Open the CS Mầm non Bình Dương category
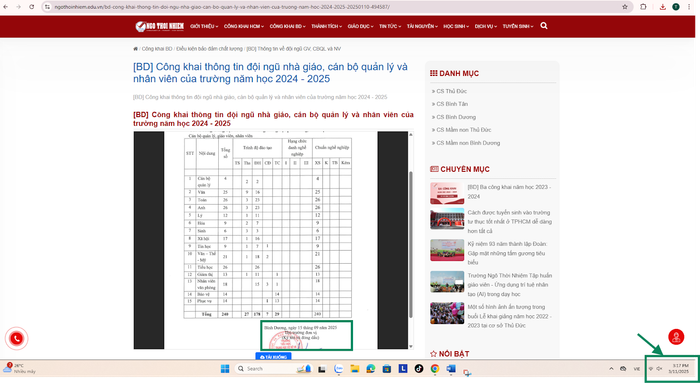The width and height of the screenshot is (700, 383). click(x=468, y=143)
